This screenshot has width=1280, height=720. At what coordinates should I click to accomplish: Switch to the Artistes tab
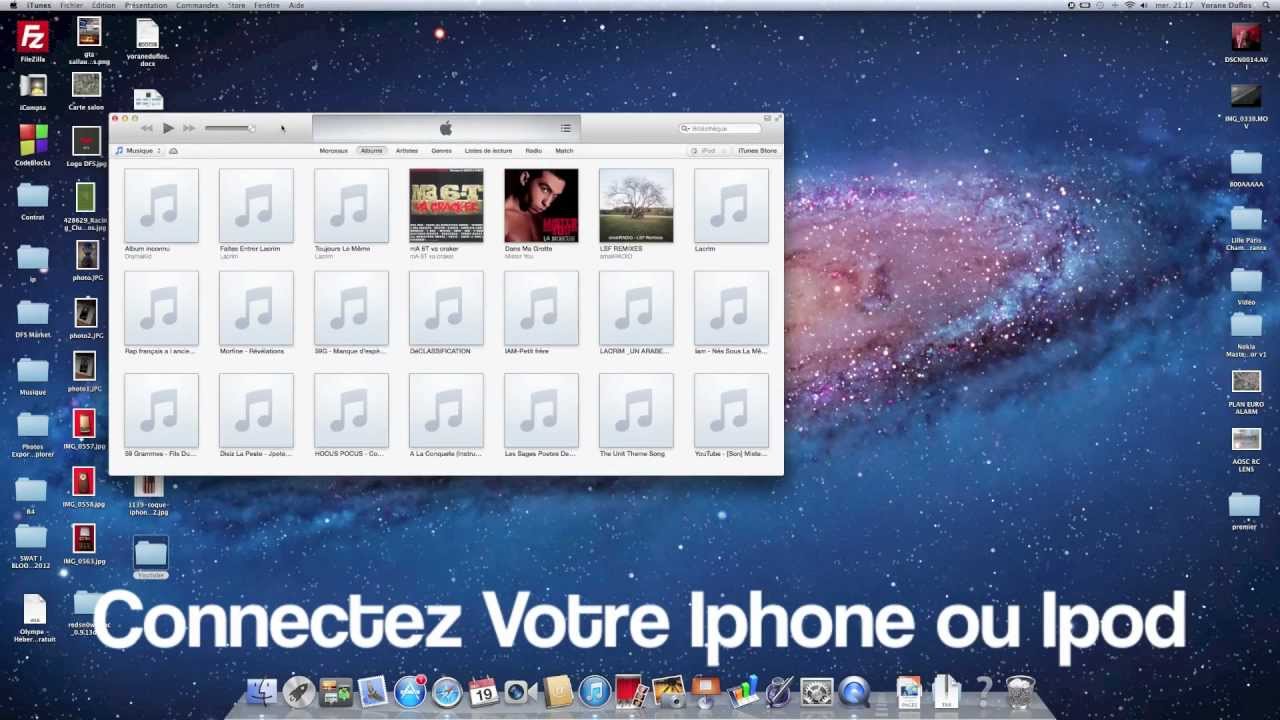[407, 151]
